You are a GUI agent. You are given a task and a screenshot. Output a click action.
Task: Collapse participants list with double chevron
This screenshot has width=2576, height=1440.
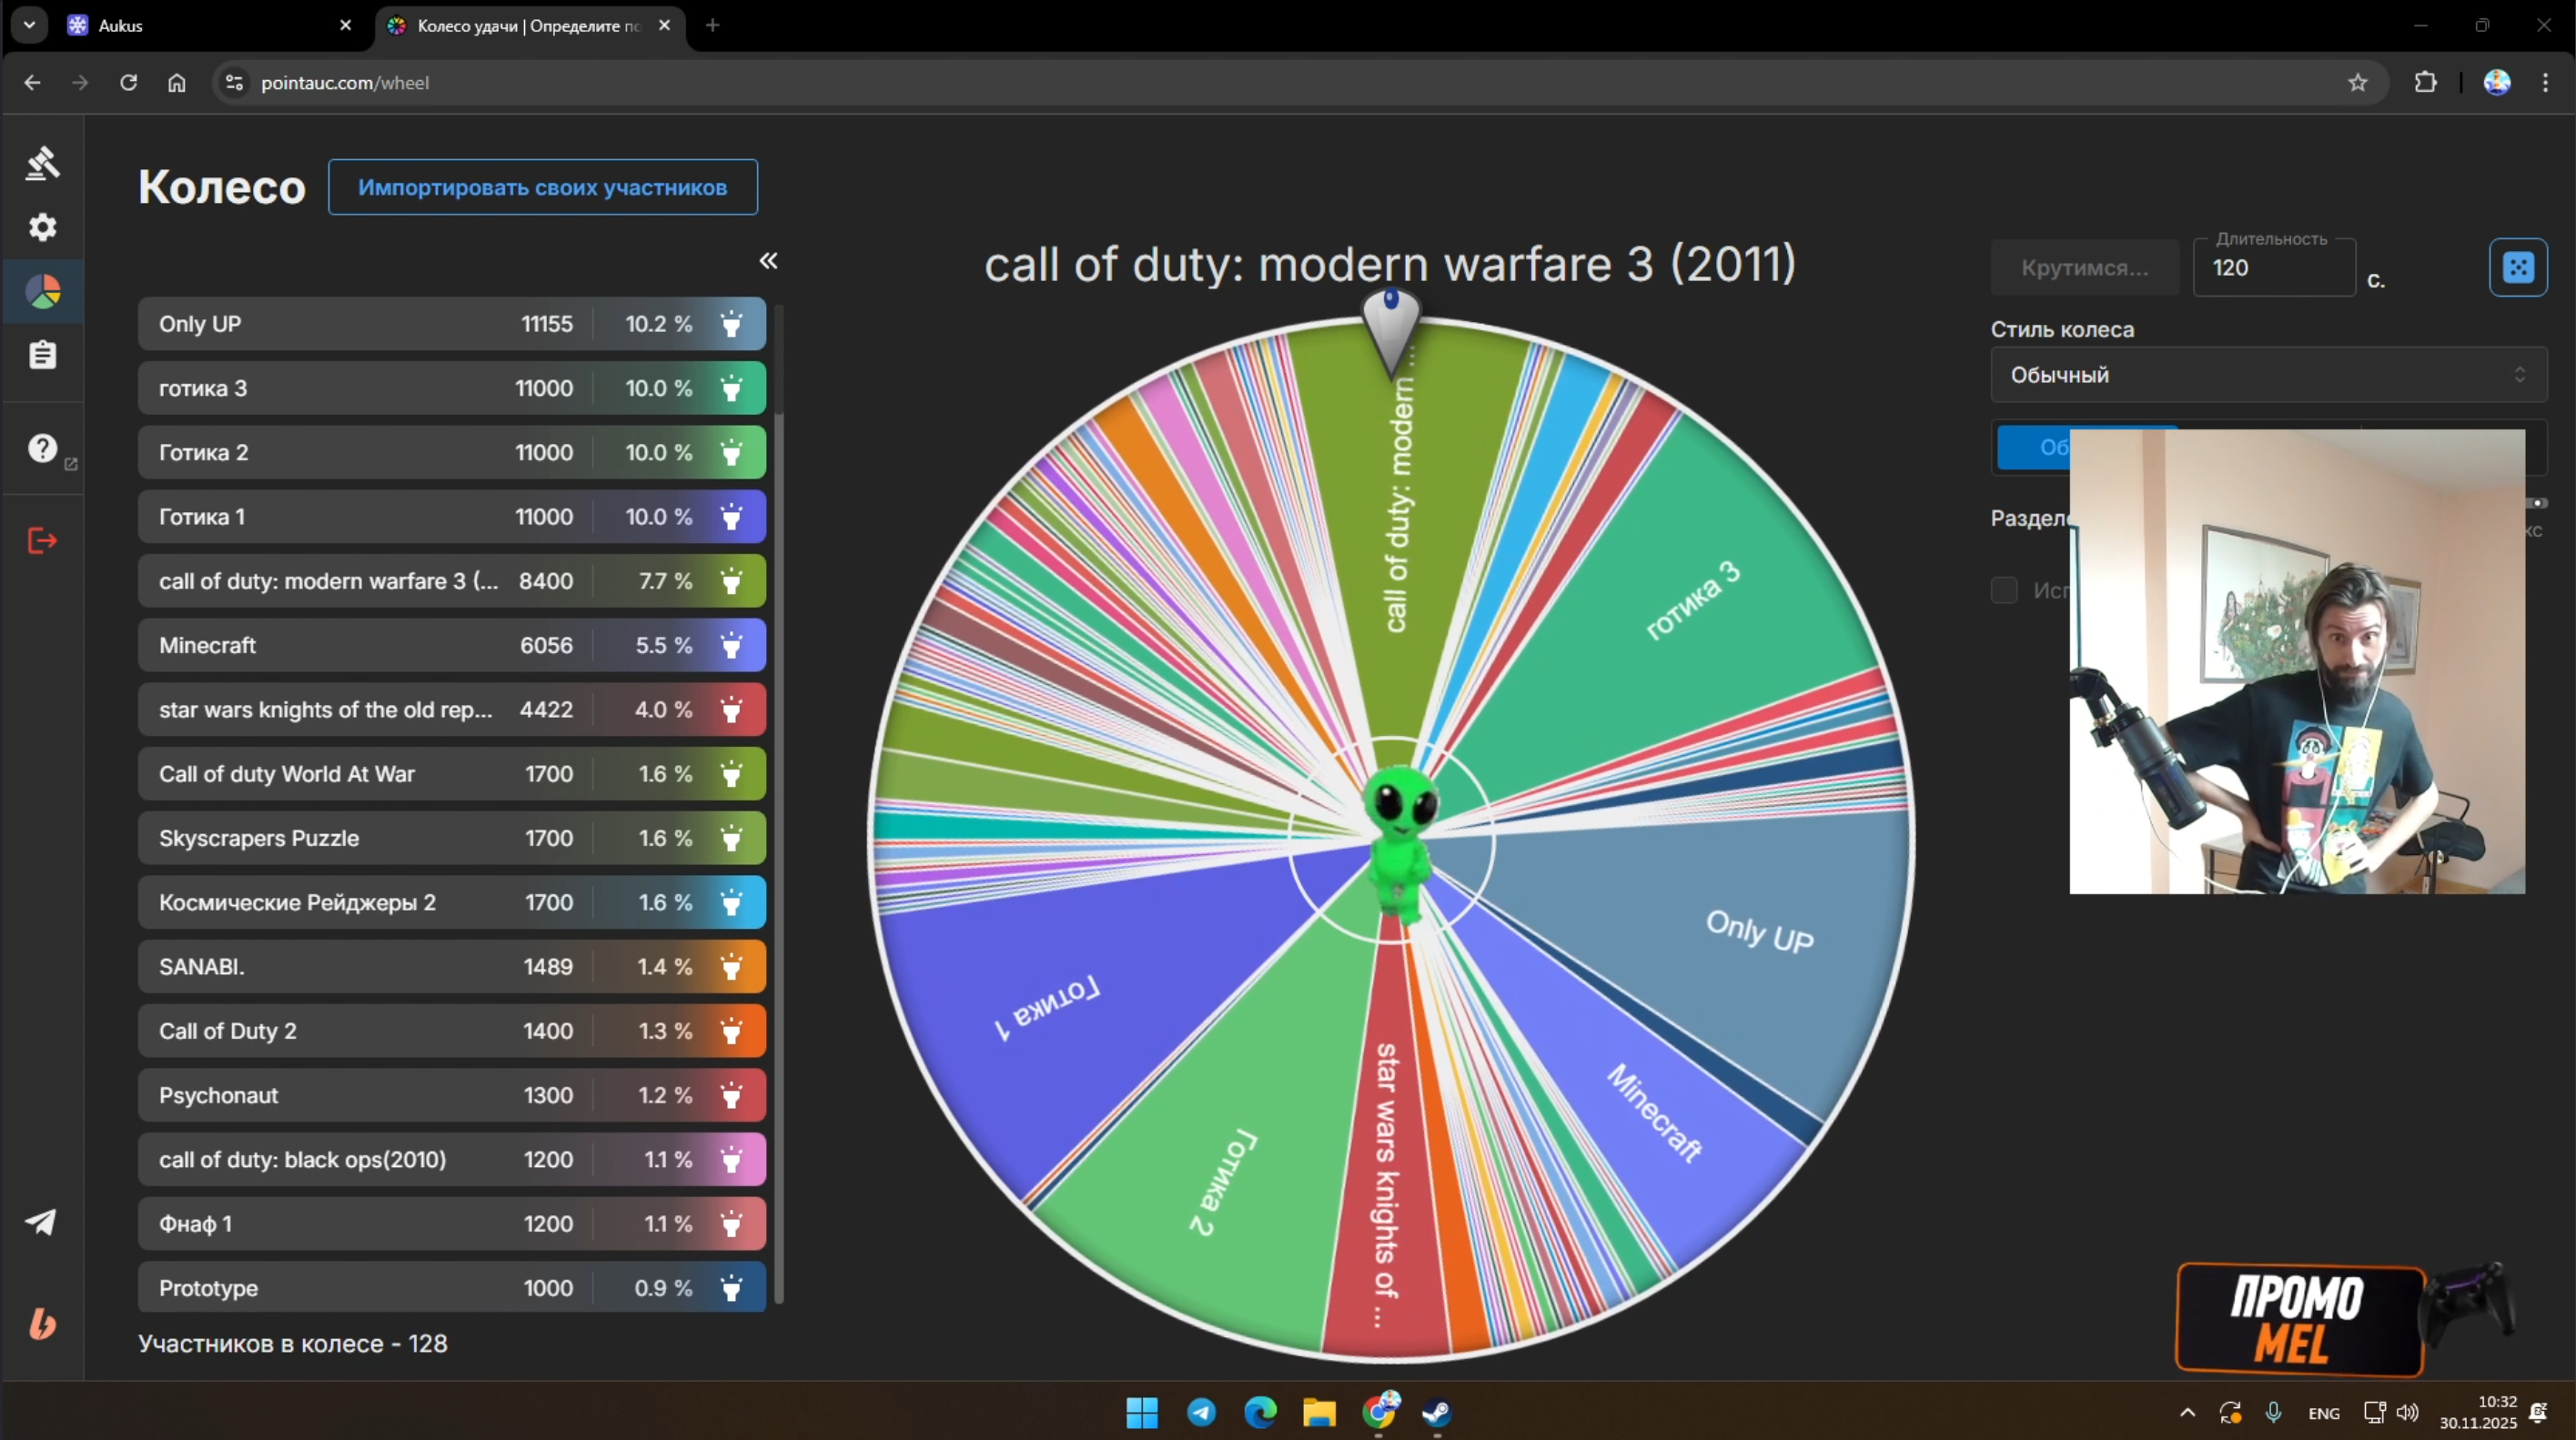(x=768, y=261)
